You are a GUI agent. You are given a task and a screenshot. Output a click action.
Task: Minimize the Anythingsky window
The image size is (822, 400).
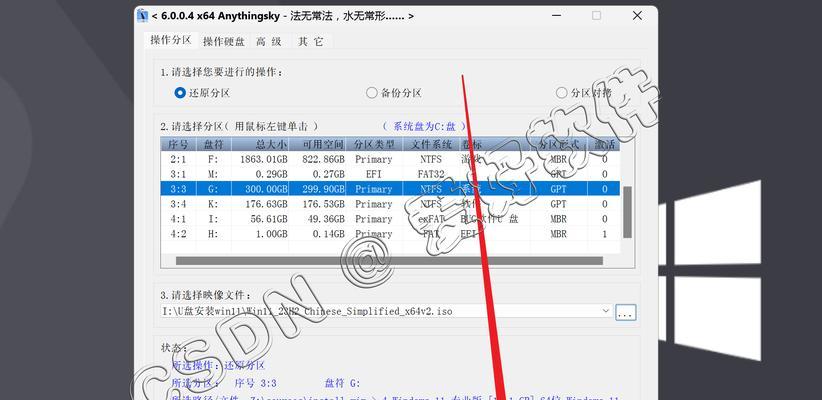[556, 16]
